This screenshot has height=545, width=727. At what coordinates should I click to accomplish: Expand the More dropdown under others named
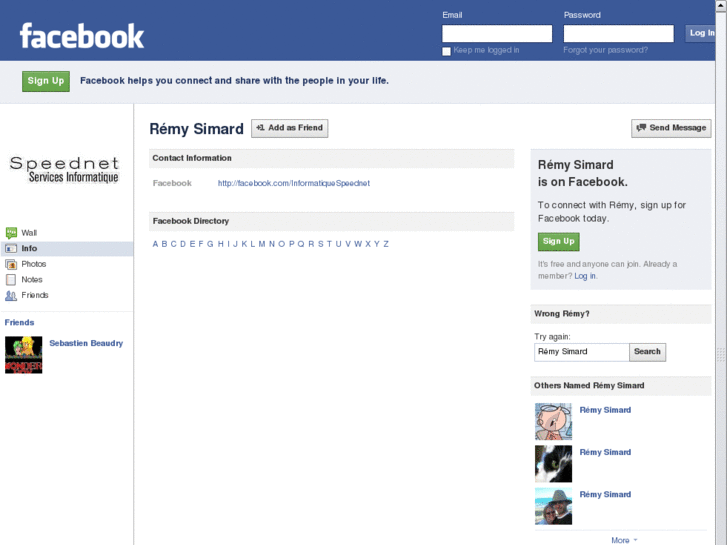[x=624, y=540]
